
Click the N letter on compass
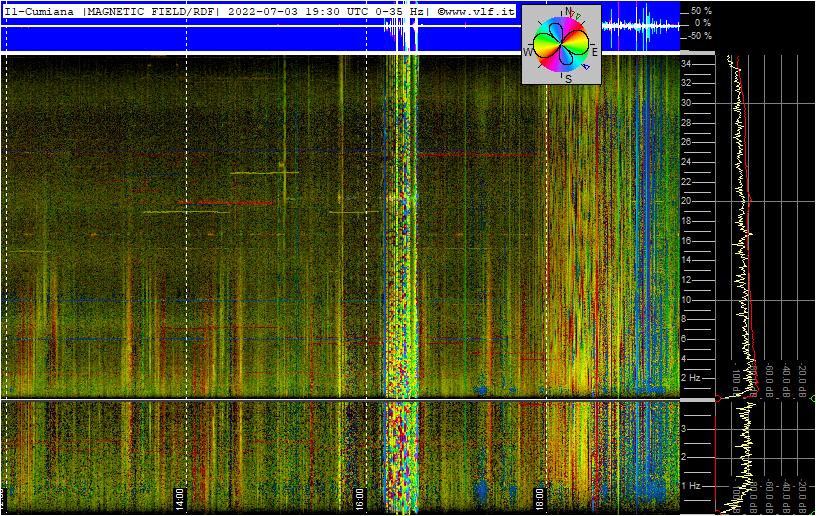point(568,11)
